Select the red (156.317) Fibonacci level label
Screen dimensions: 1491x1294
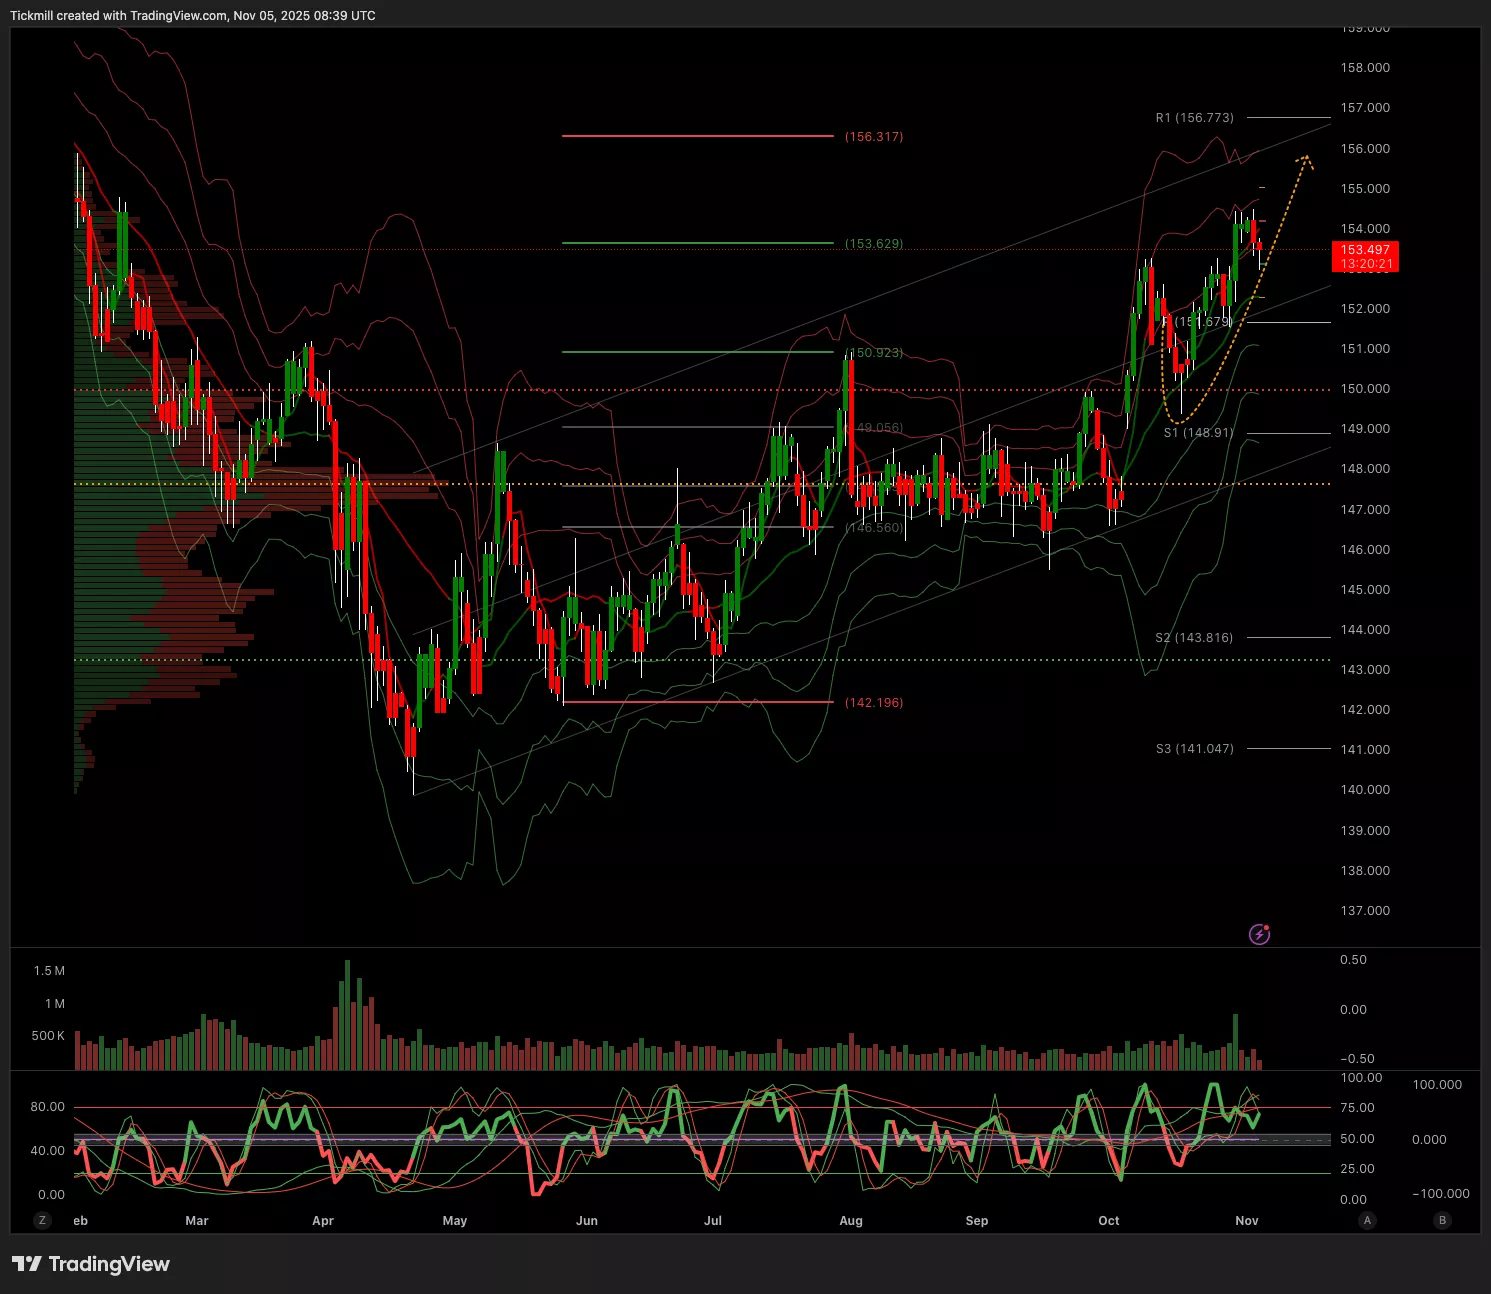pyautogui.click(x=873, y=137)
